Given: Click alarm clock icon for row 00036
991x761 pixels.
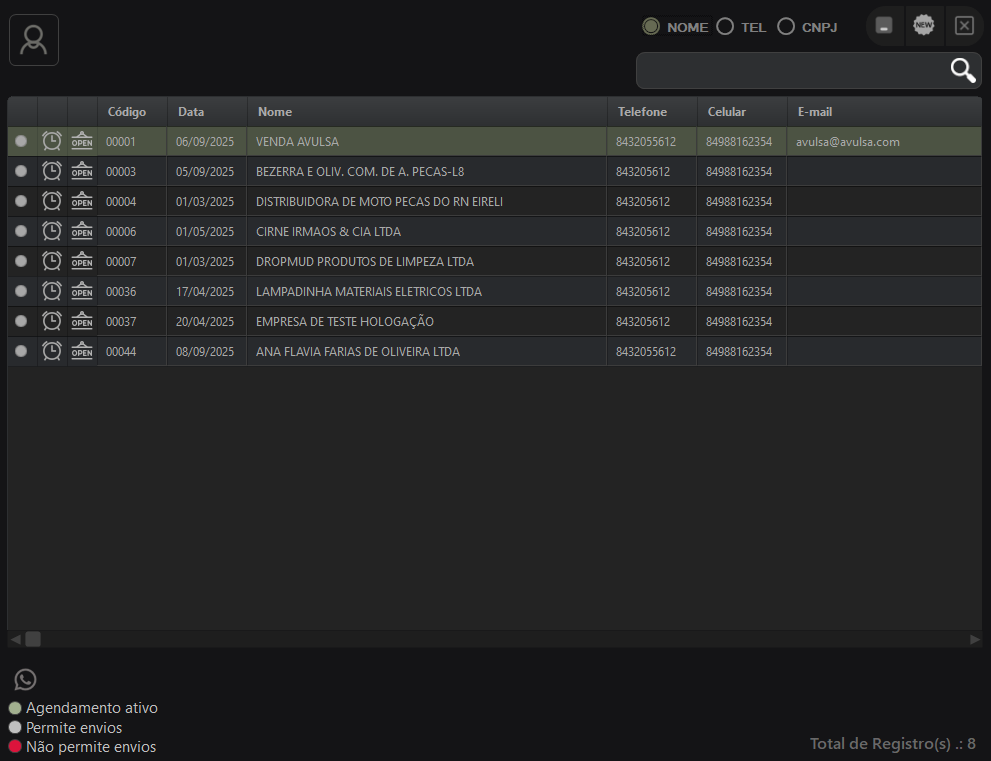Looking at the screenshot, I should (52, 292).
